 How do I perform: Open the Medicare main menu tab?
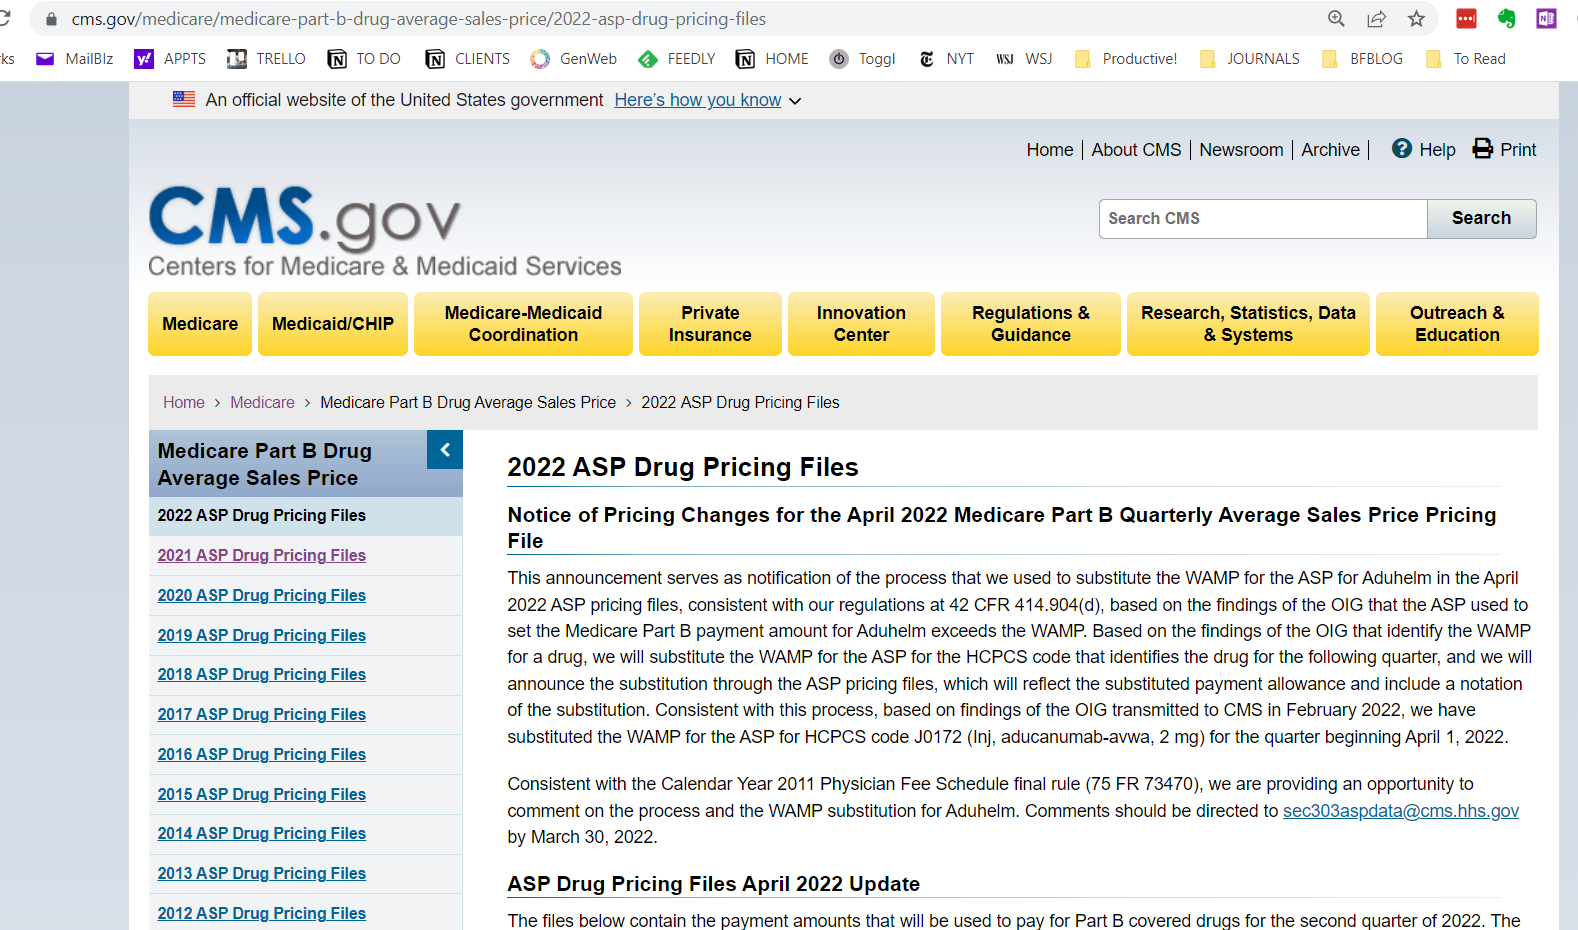[200, 324]
